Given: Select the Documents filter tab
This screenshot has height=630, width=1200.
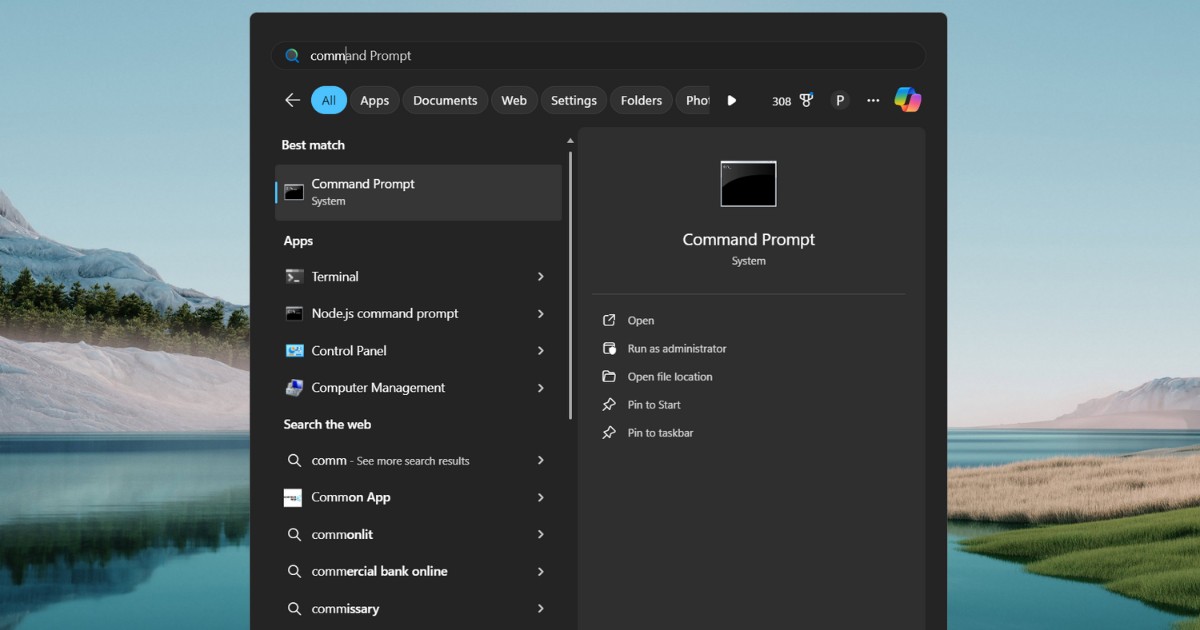Looking at the screenshot, I should pos(445,100).
